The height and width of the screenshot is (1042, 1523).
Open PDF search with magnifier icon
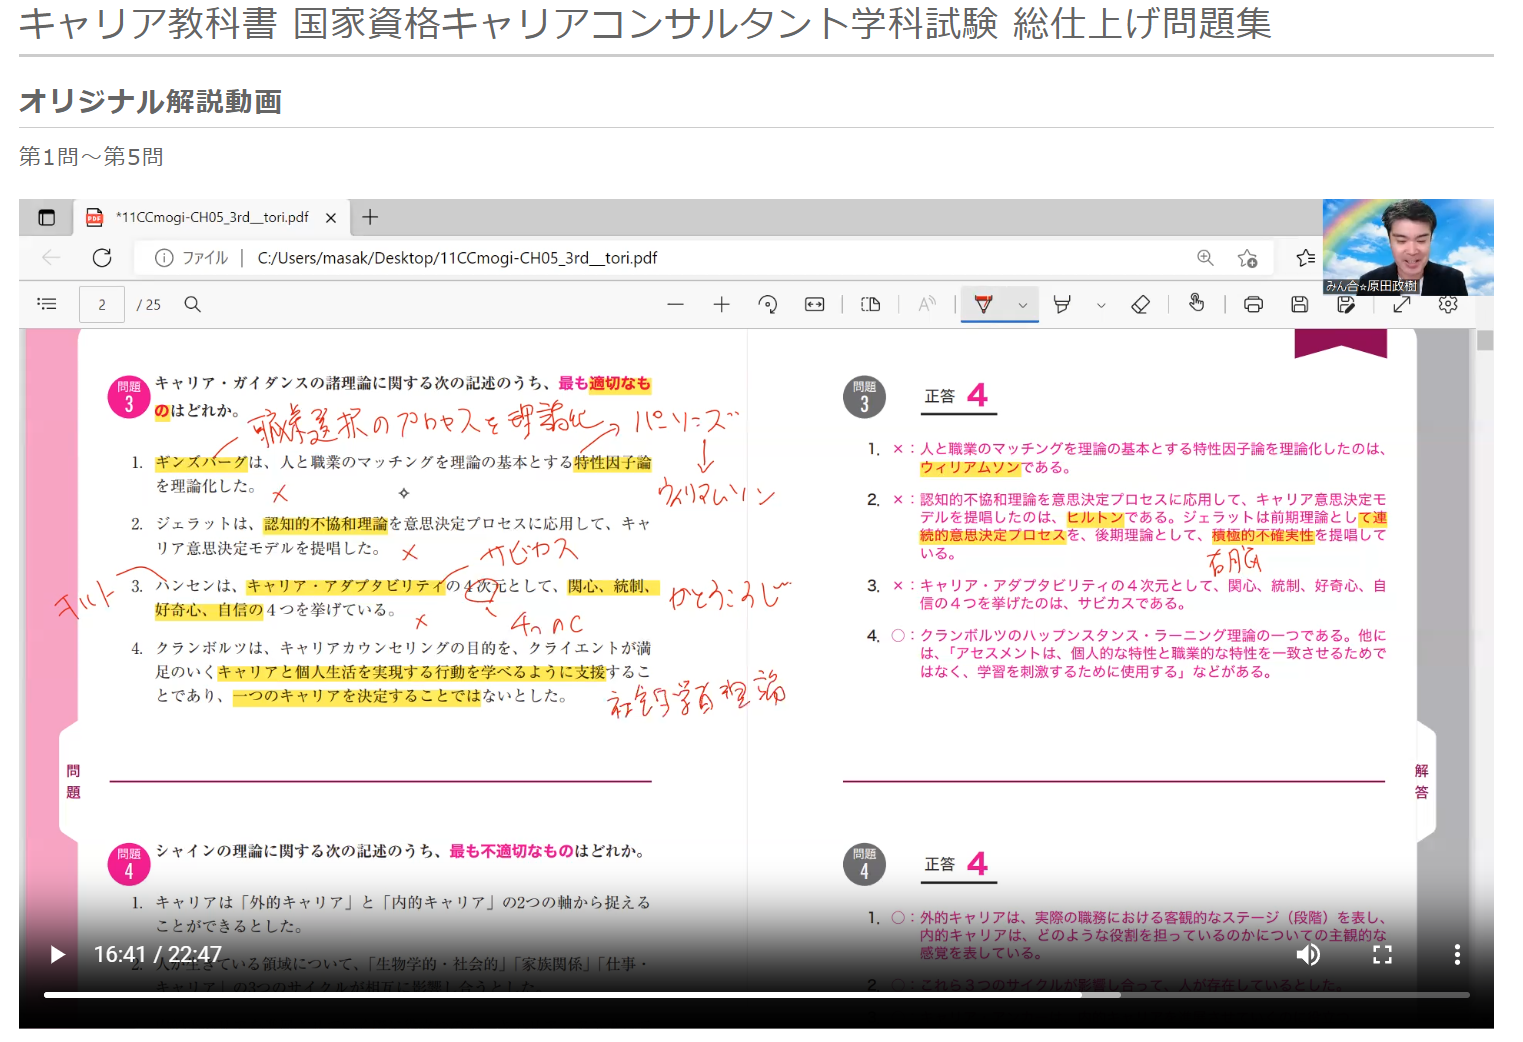193,304
